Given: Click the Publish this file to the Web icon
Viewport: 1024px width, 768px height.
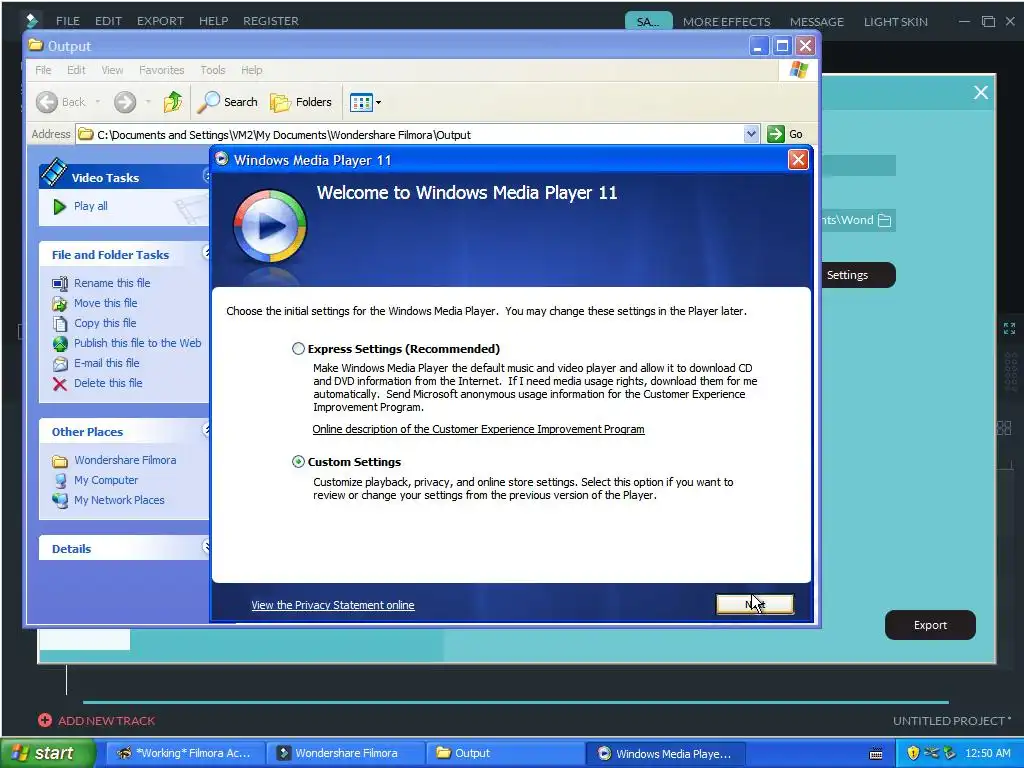Looking at the screenshot, I should coord(59,344).
